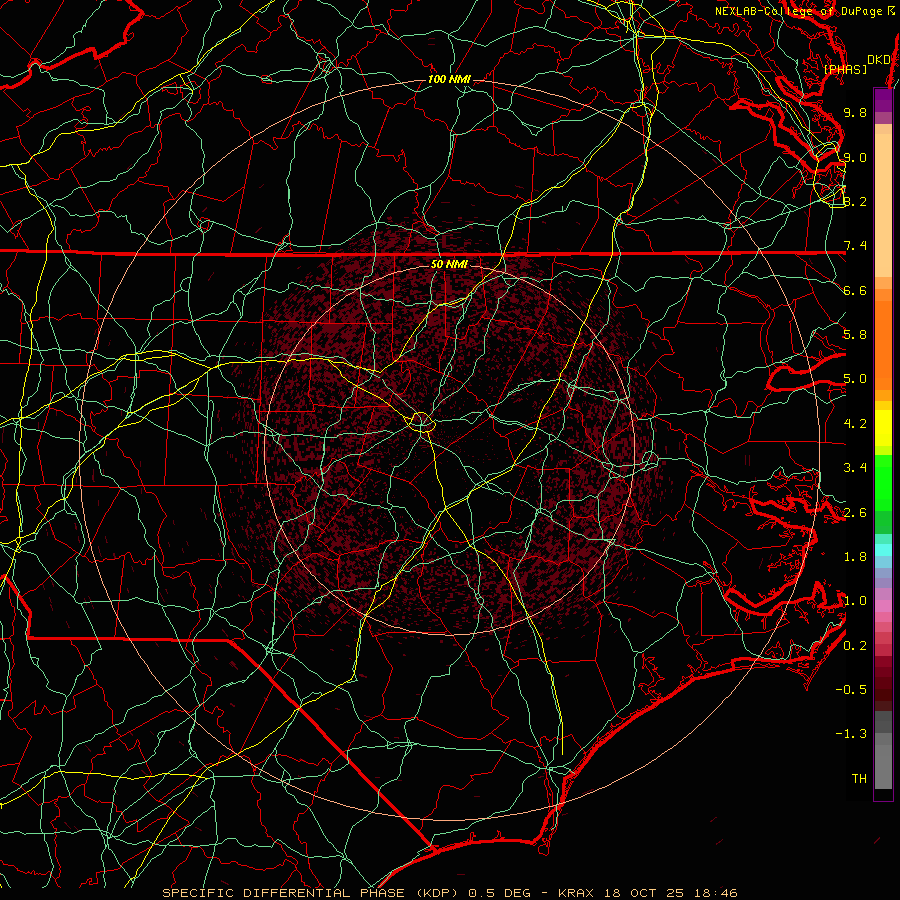
Task: Click the 100 NMI range ring label
Action: [x=449, y=79]
